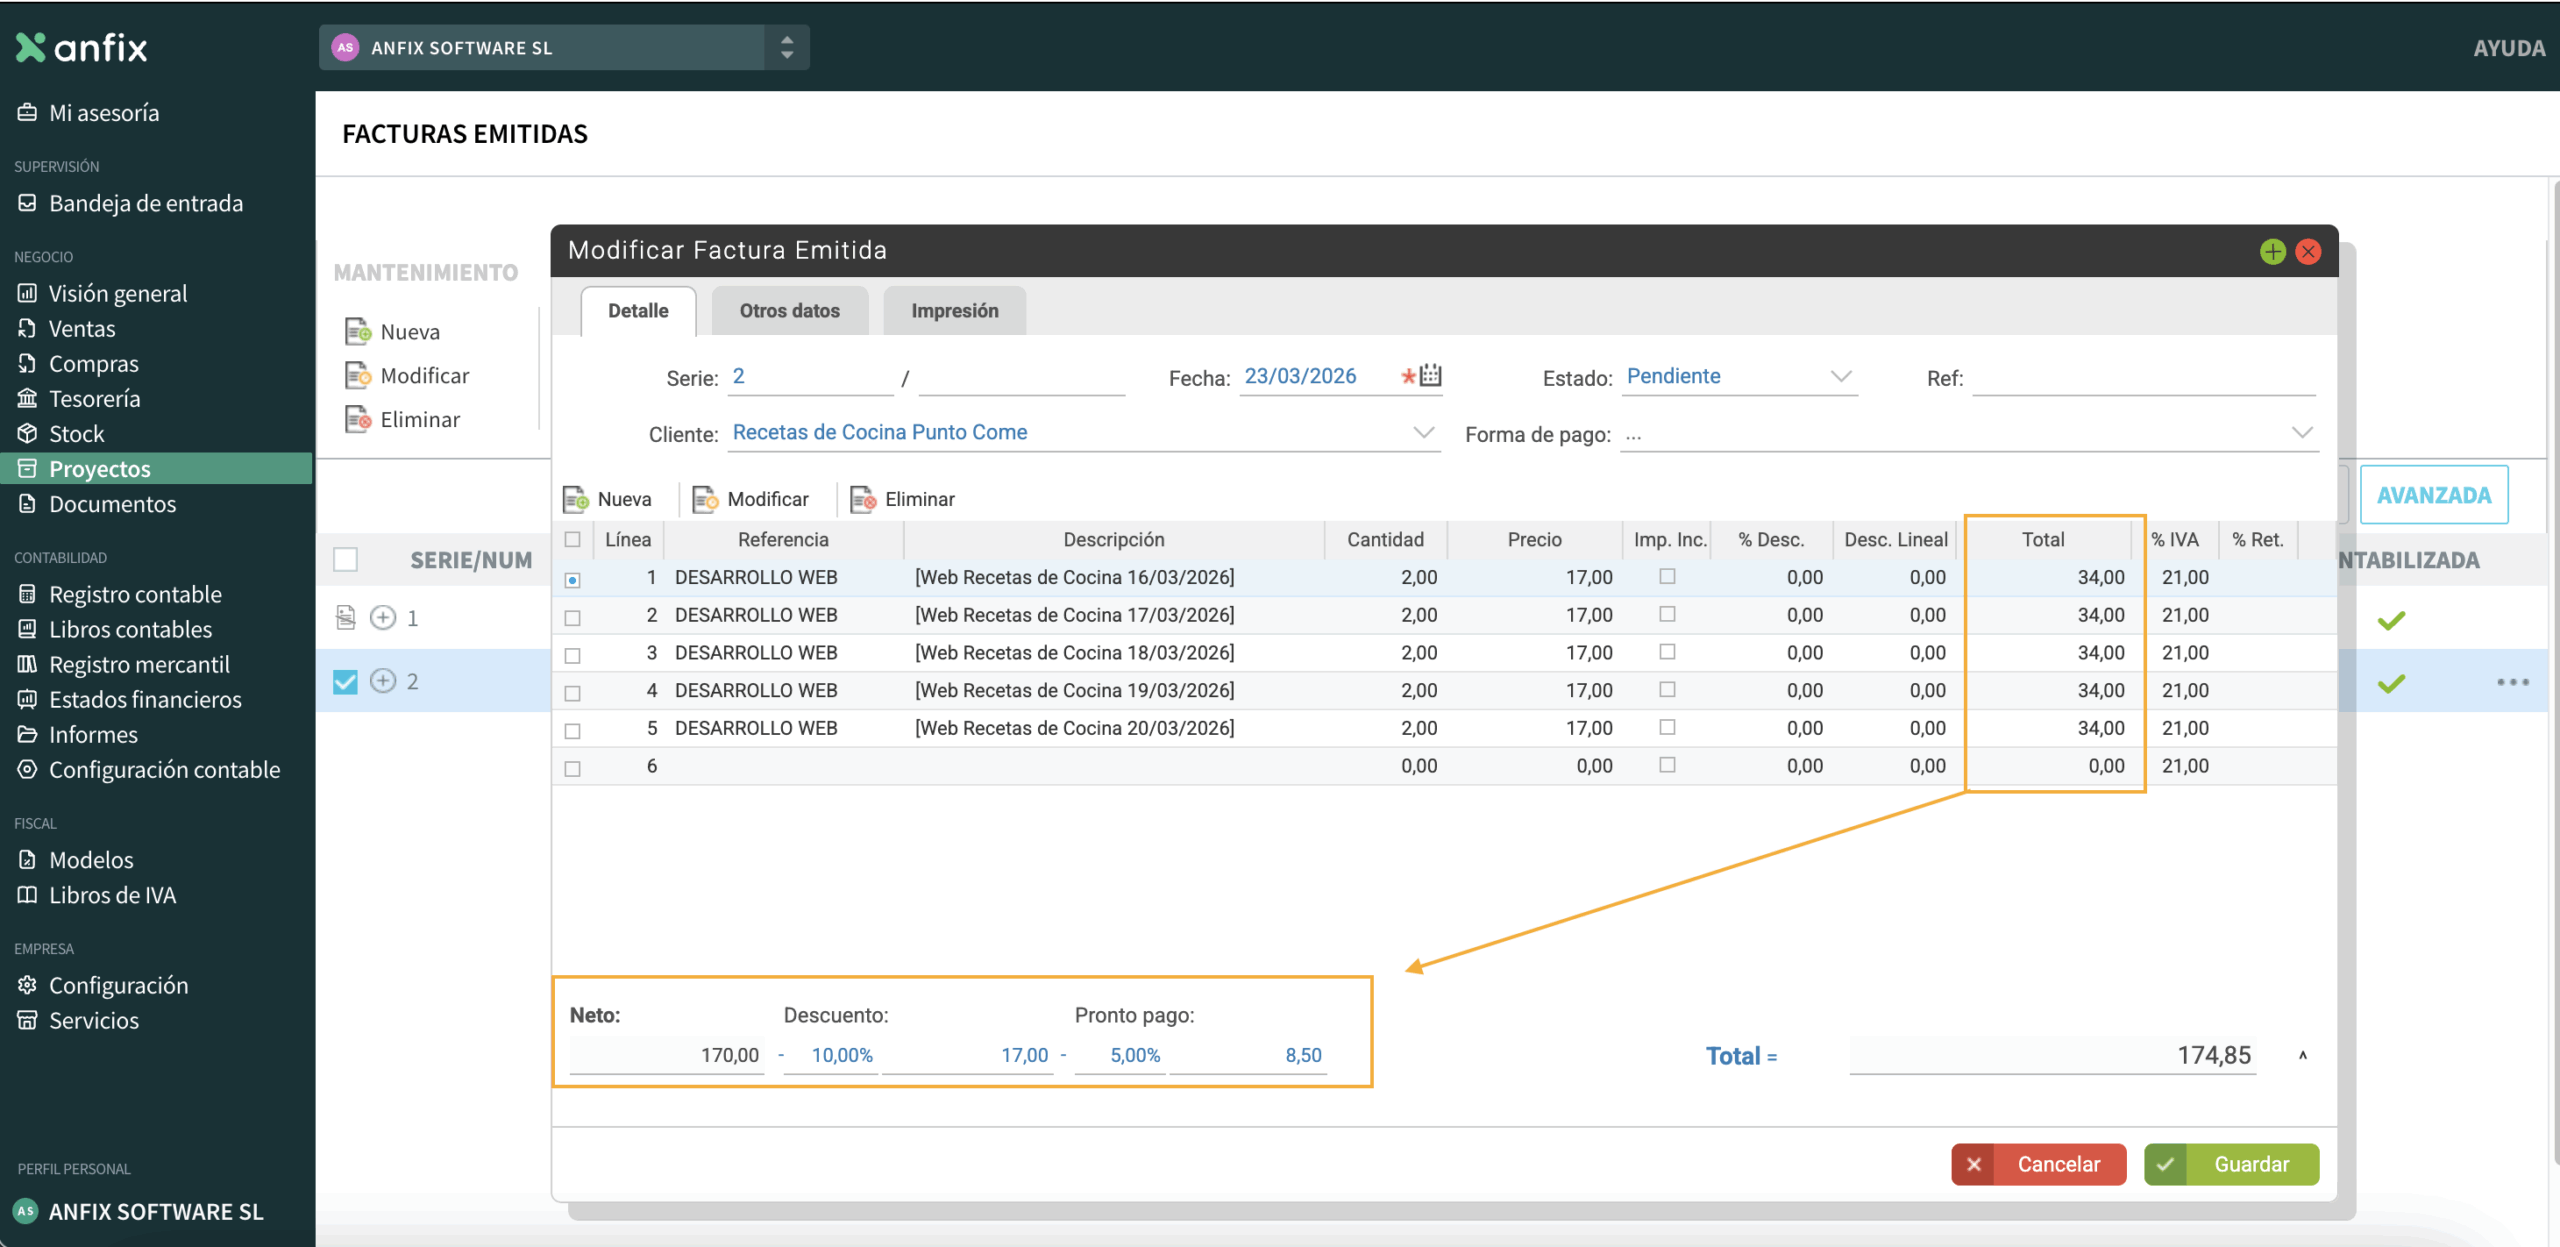Switch to the Otros datos tab
The image size is (2560, 1247).
coord(789,310)
